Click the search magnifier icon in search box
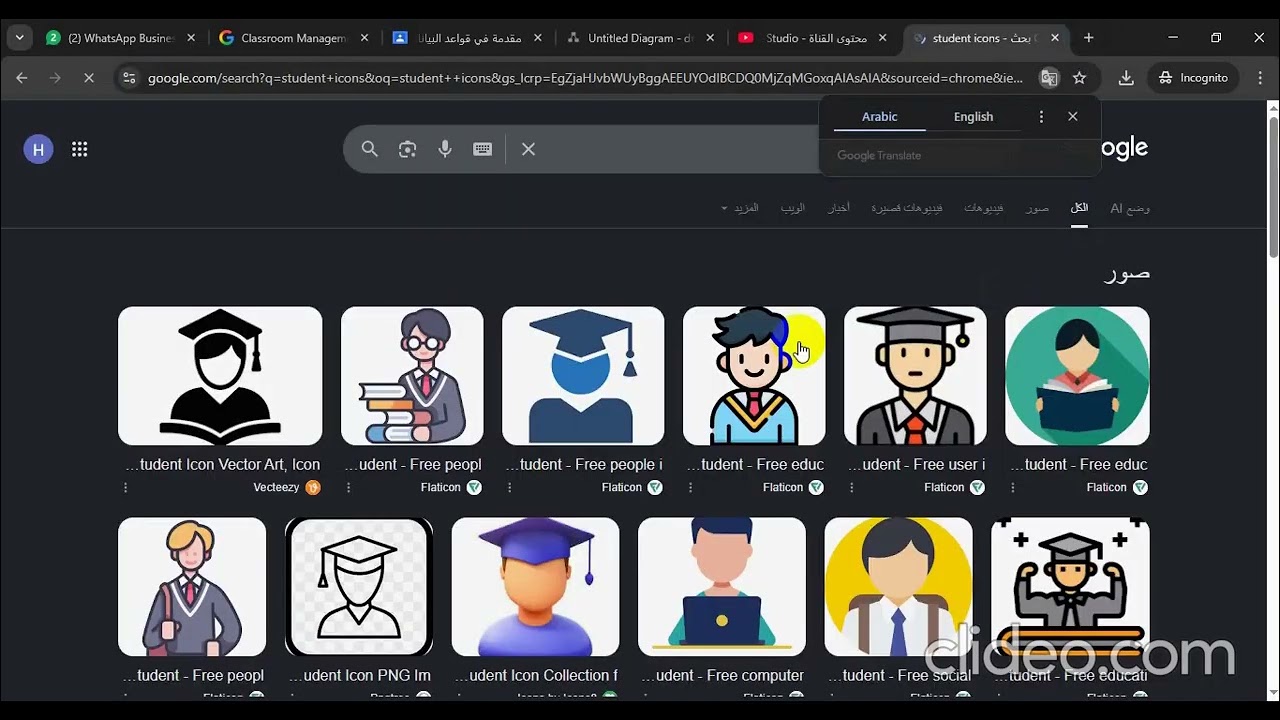The width and height of the screenshot is (1280, 720). 370,149
